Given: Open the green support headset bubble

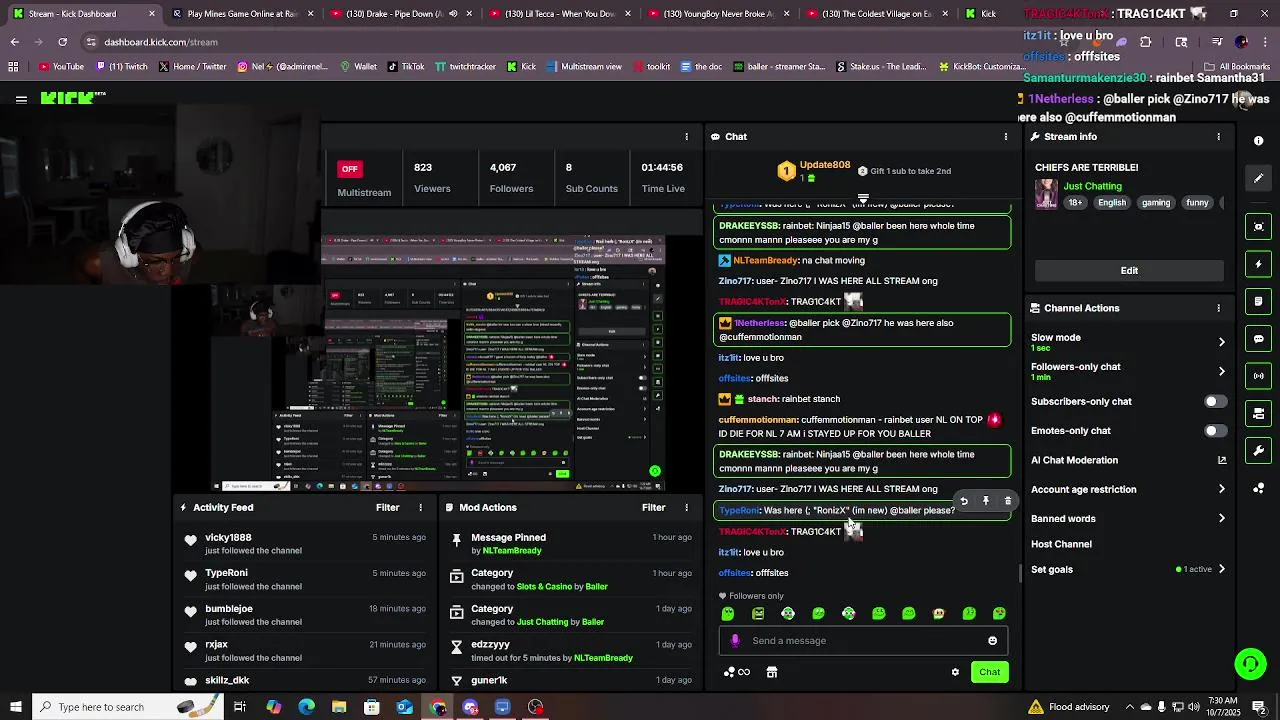Looking at the screenshot, I should 1250,664.
